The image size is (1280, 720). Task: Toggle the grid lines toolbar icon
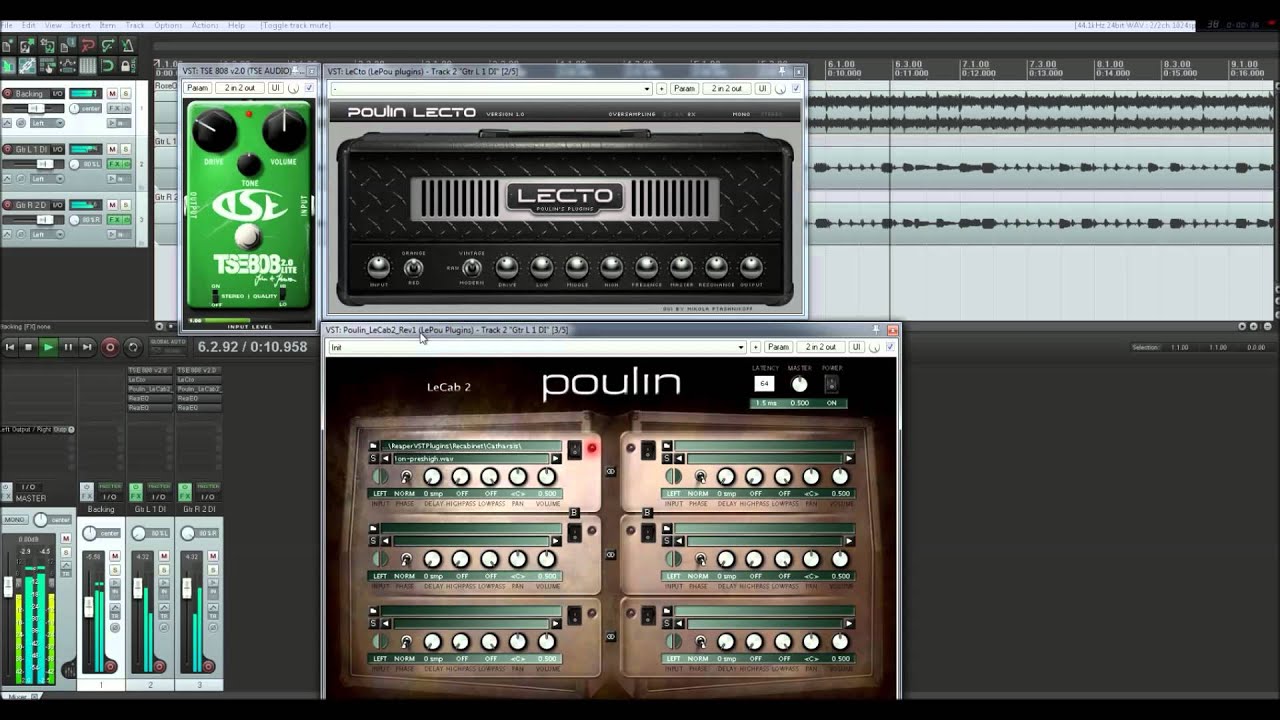[x=88, y=66]
